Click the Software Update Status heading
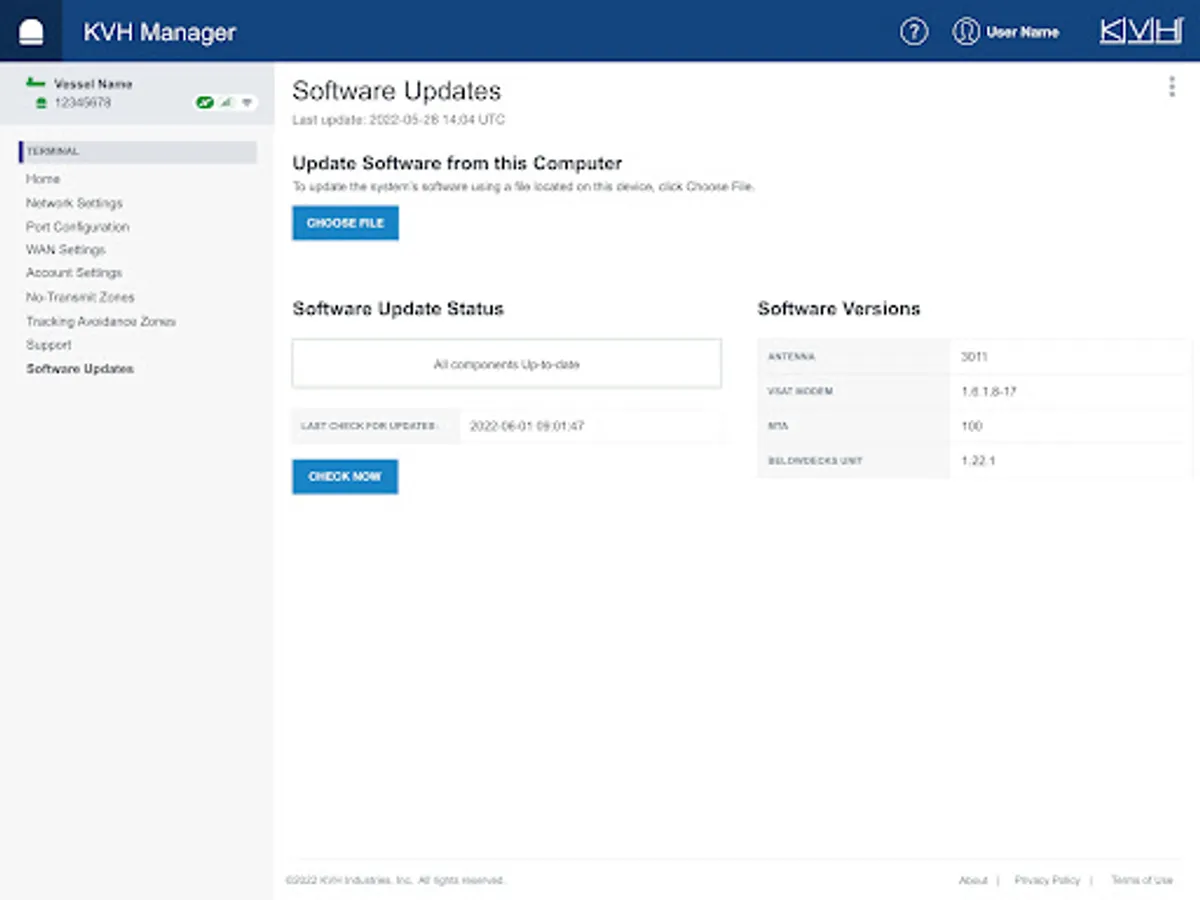The width and height of the screenshot is (1200, 900). click(x=398, y=309)
